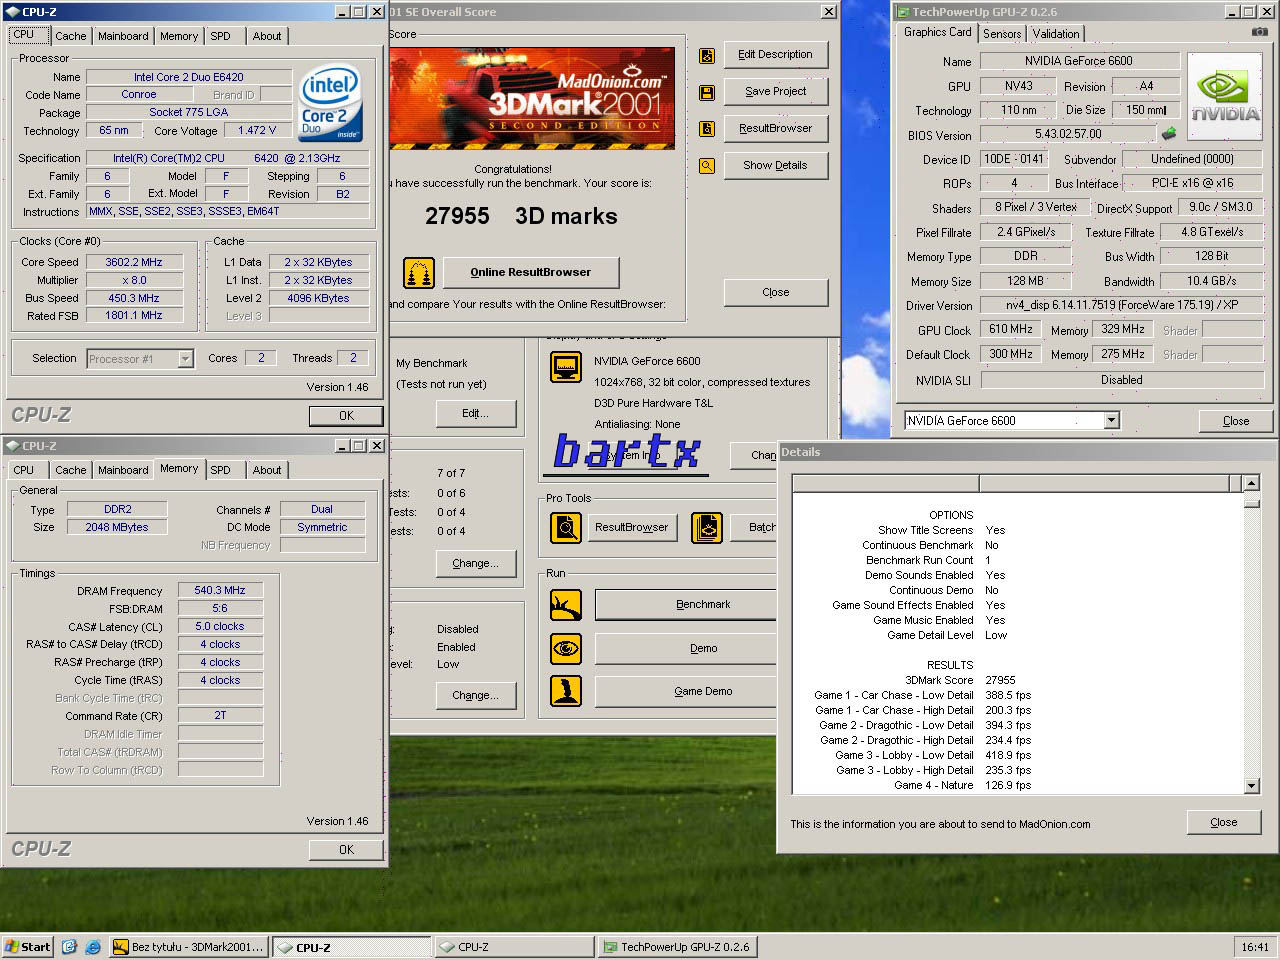Click the Save Project floppy icon
This screenshot has height=960, width=1280.
[707, 92]
